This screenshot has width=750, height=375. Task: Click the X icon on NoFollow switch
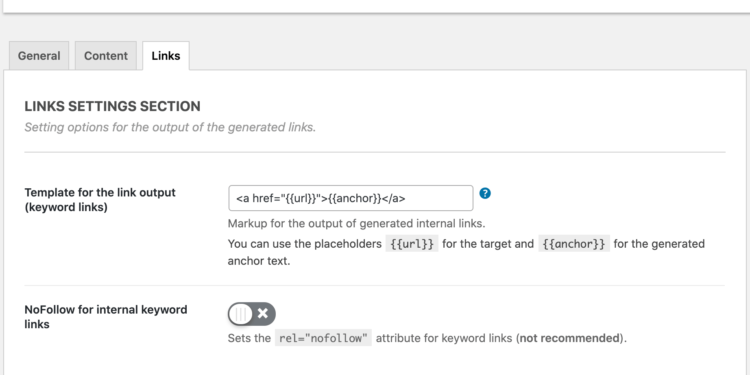coord(263,314)
